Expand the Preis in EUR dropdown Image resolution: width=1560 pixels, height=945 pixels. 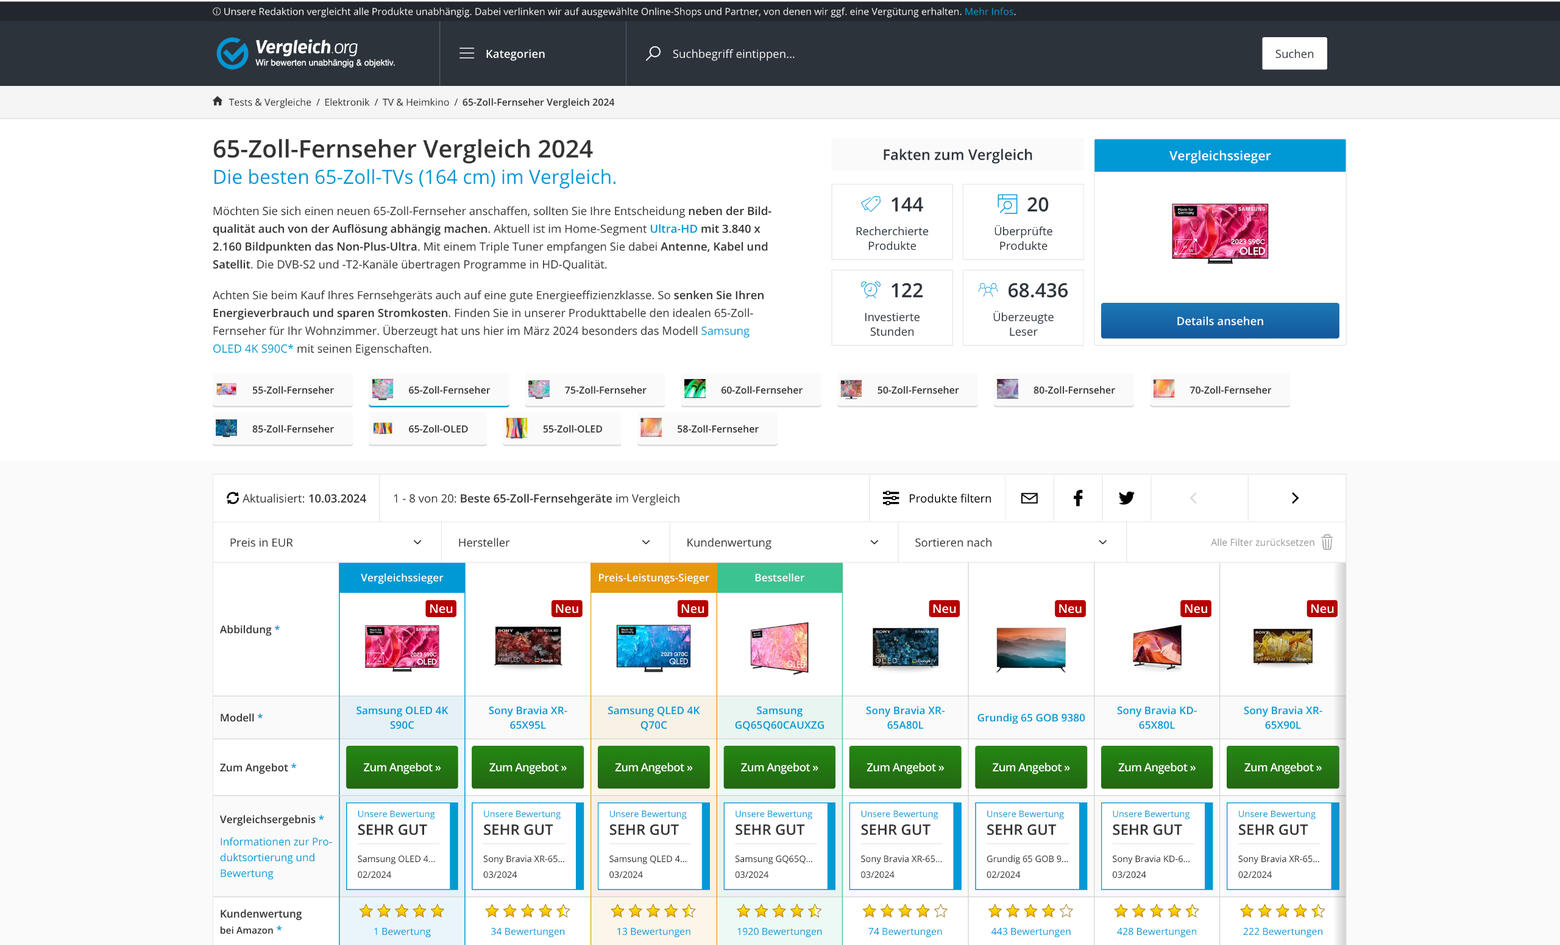pos(326,542)
